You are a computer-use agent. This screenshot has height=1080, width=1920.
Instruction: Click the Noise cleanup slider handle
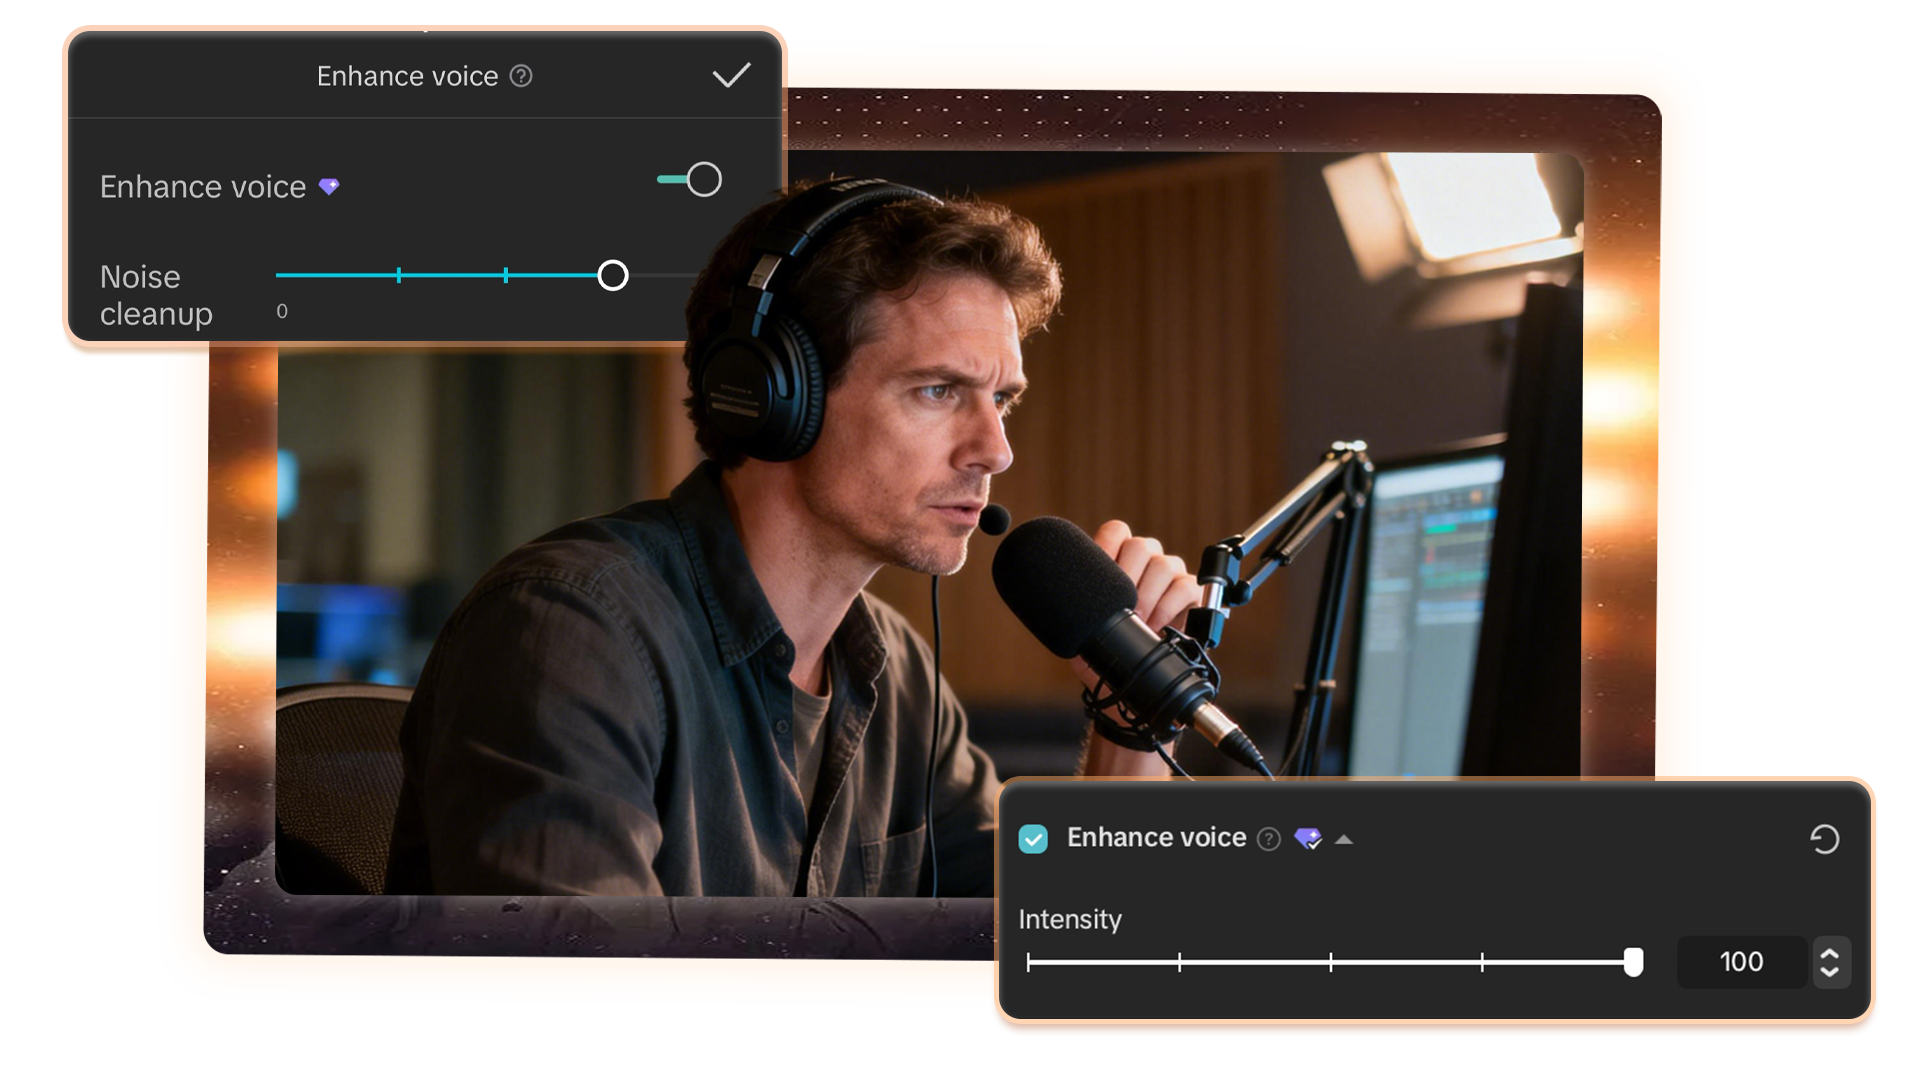point(612,275)
